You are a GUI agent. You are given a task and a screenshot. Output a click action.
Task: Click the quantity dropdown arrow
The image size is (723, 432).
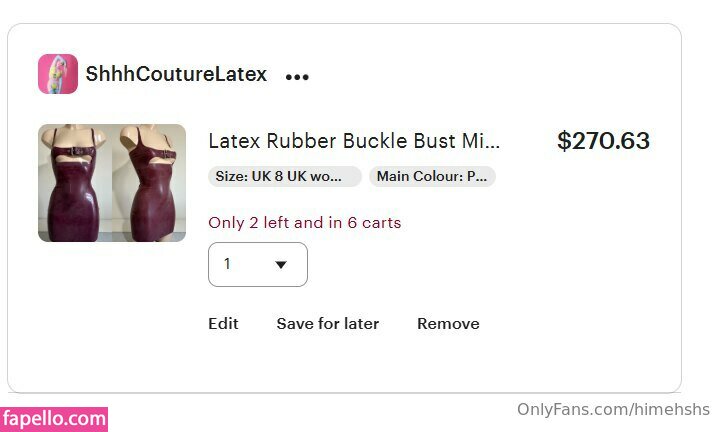[281, 265]
